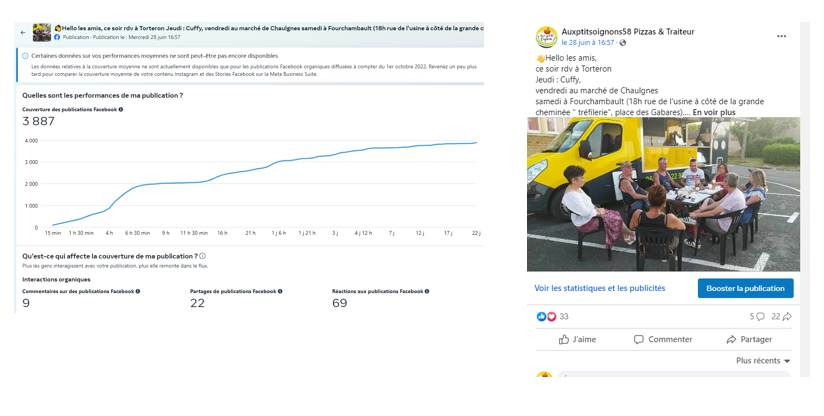Click the back arrow in insights header

(23, 33)
